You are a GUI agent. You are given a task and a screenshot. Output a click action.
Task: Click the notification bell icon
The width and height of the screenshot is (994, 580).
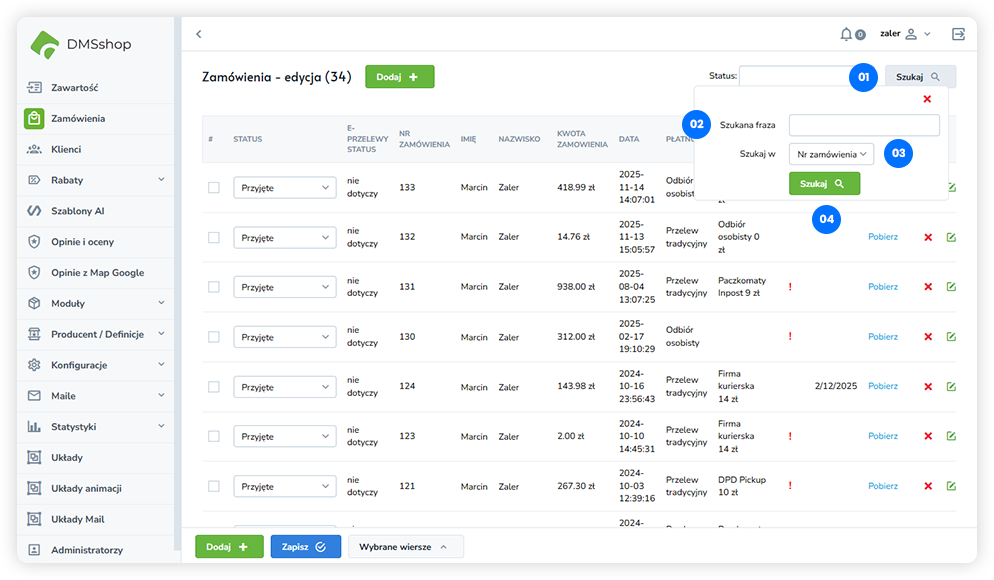click(846, 34)
